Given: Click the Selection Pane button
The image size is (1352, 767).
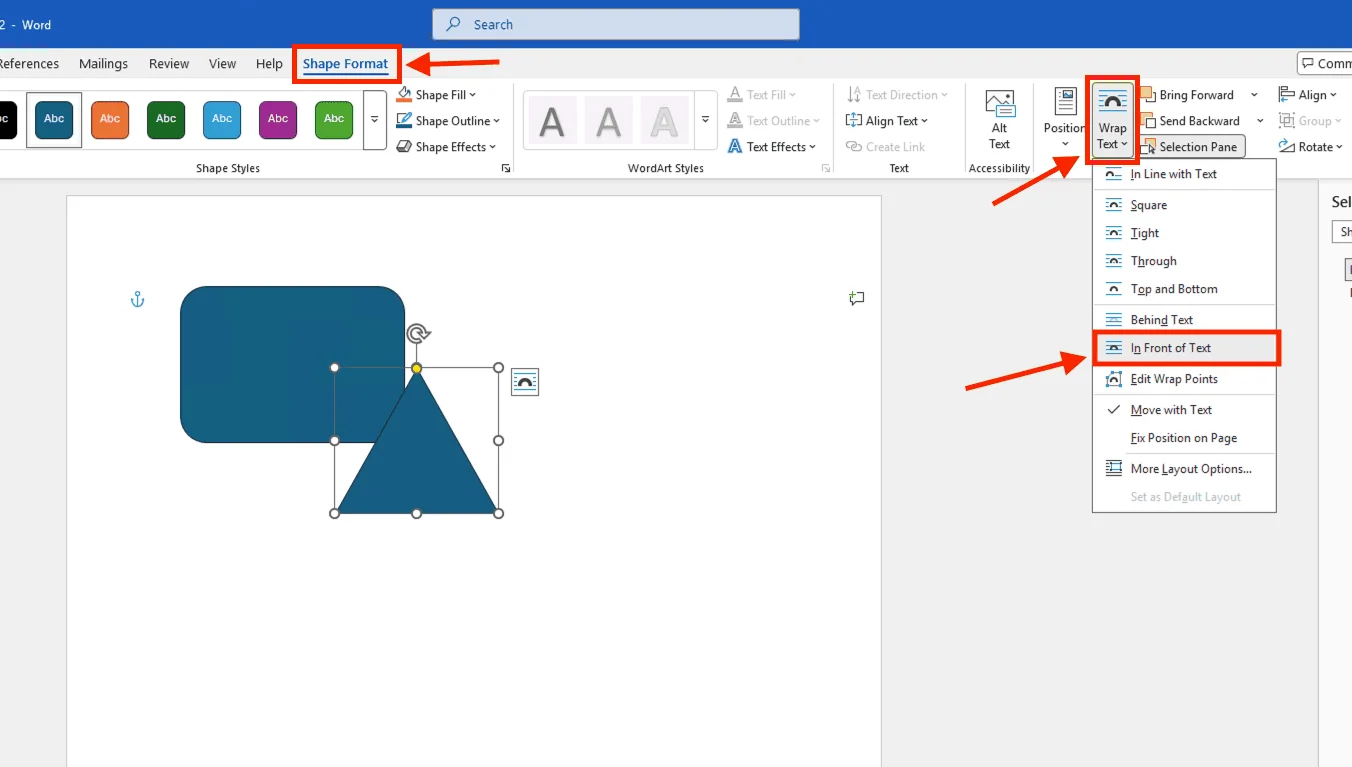Looking at the screenshot, I should (1189, 147).
